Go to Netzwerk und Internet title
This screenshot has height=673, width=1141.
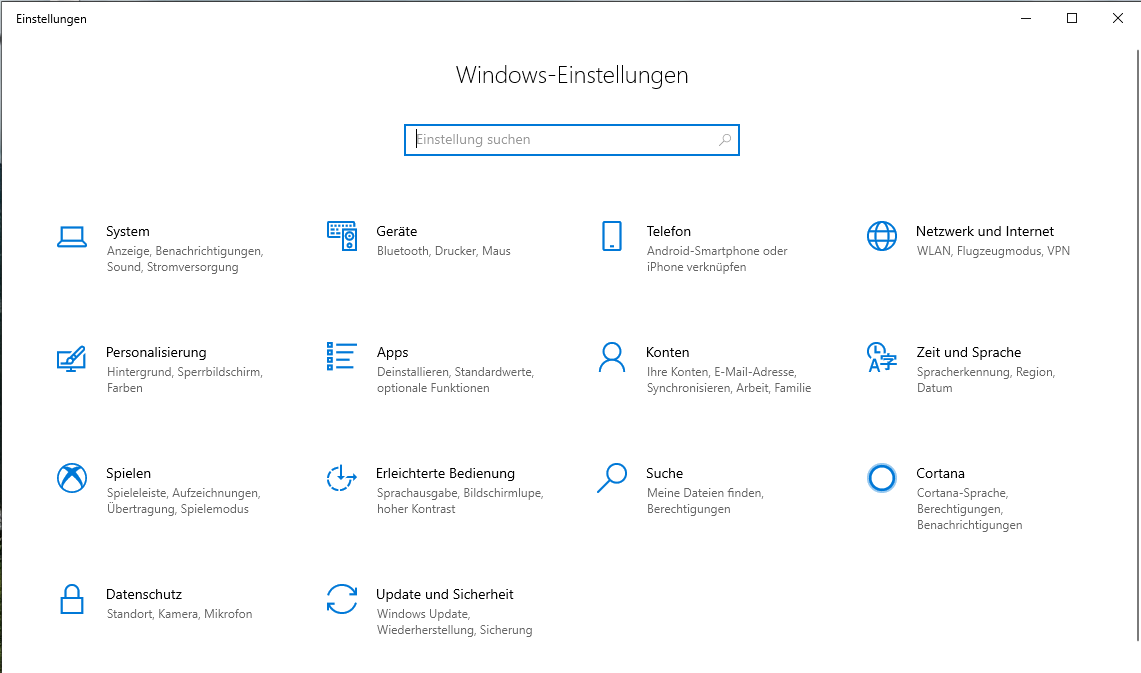coord(985,231)
